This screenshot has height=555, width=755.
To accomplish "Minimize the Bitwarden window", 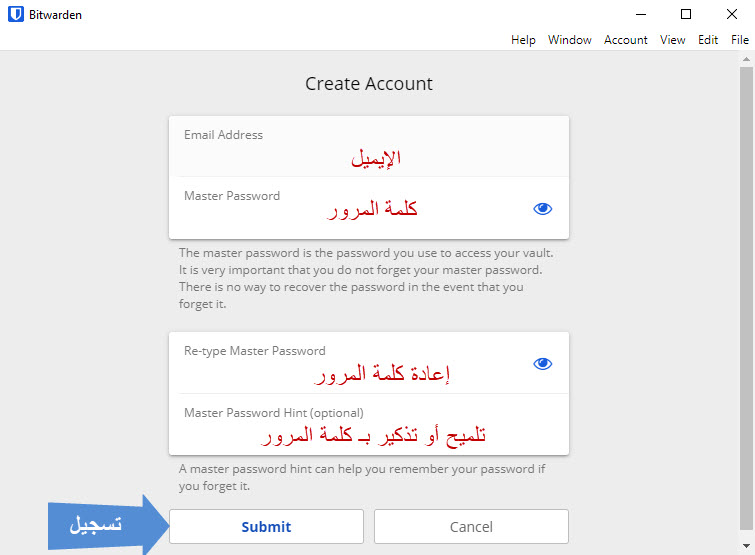I will point(641,14).
